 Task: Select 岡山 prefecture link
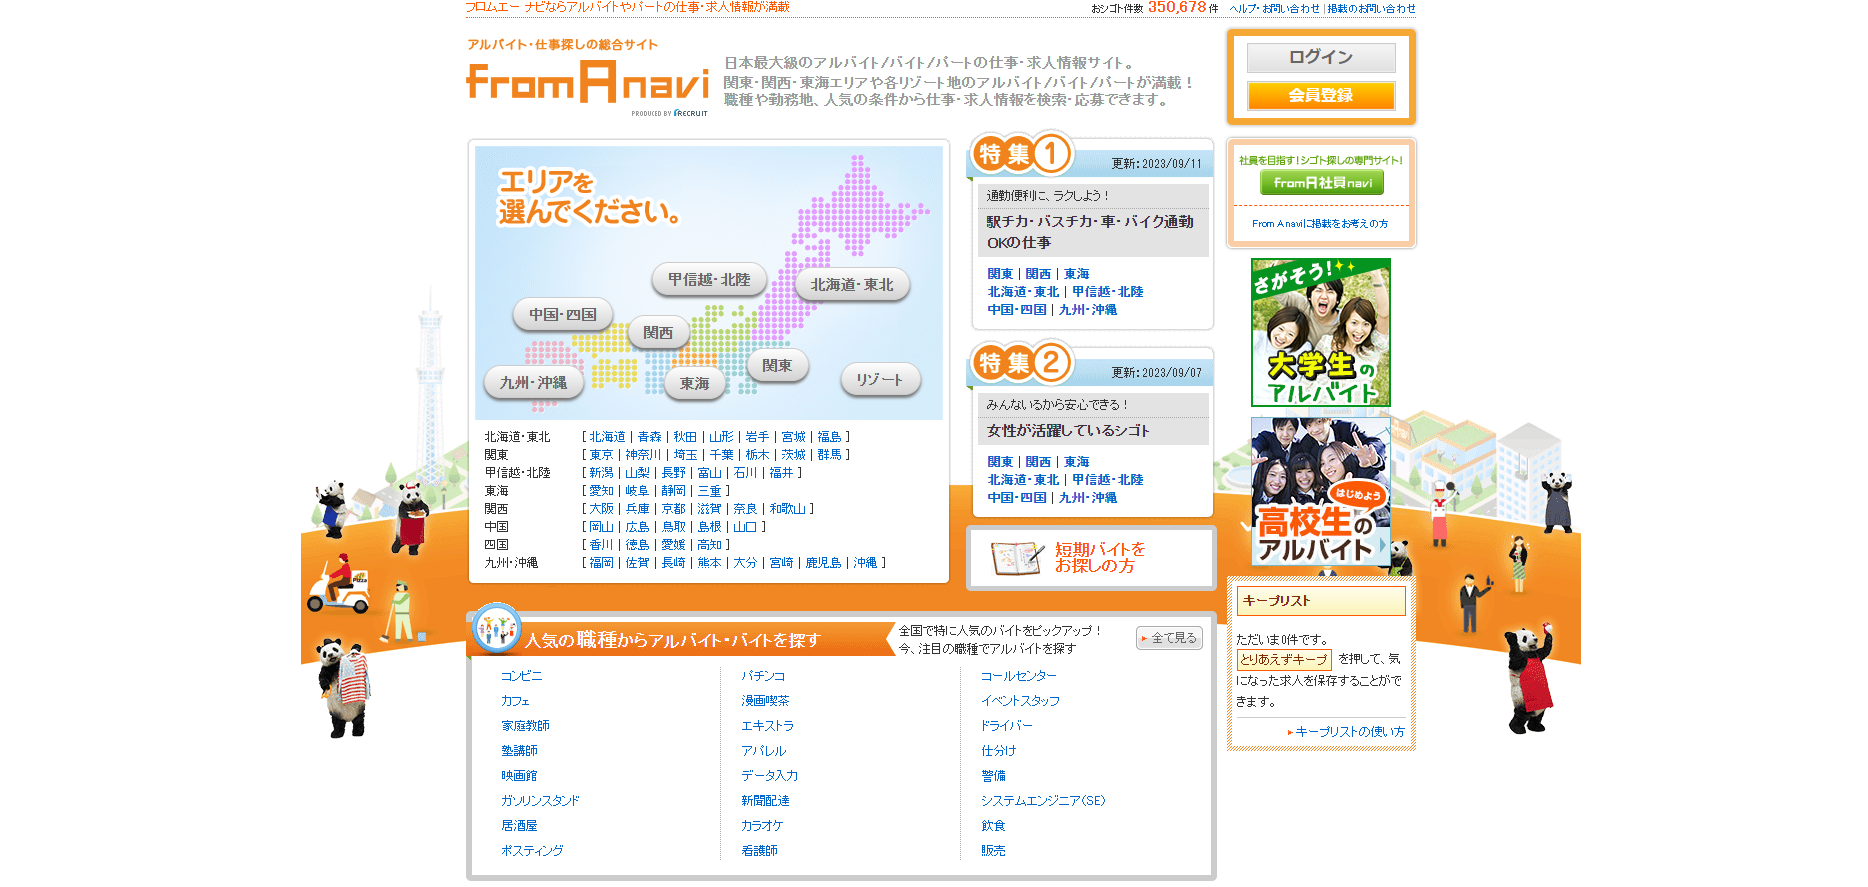tap(601, 527)
